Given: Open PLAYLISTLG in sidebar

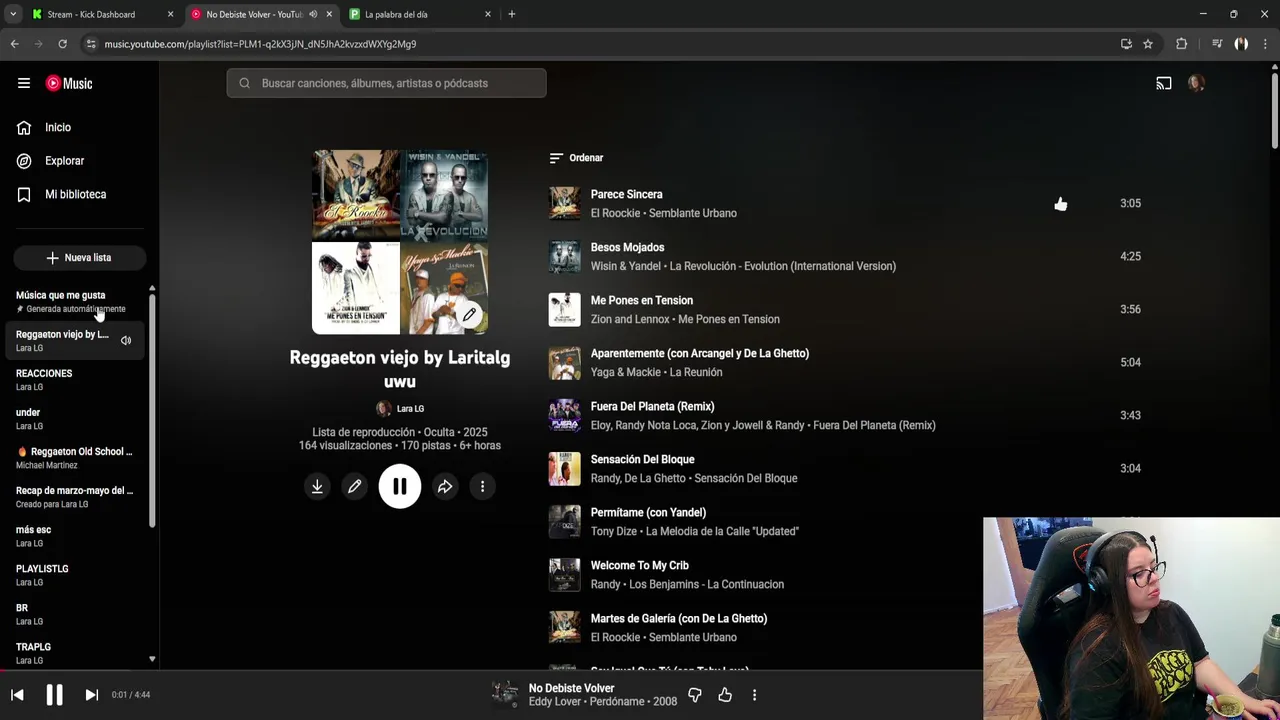Looking at the screenshot, I should (75, 574).
